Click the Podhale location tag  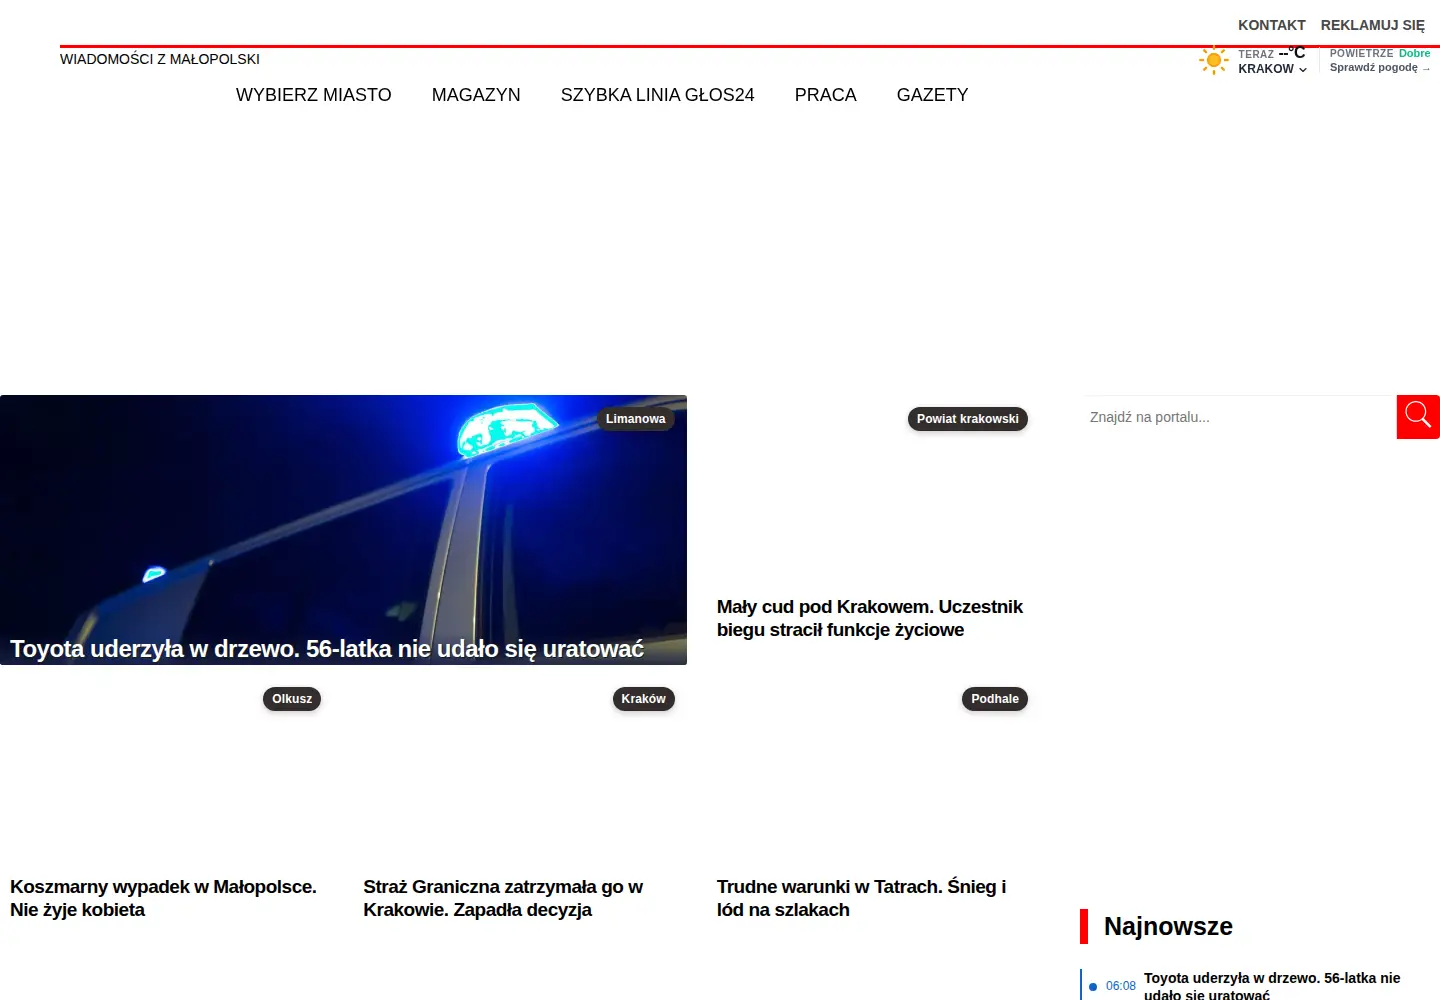(x=995, y=699)
